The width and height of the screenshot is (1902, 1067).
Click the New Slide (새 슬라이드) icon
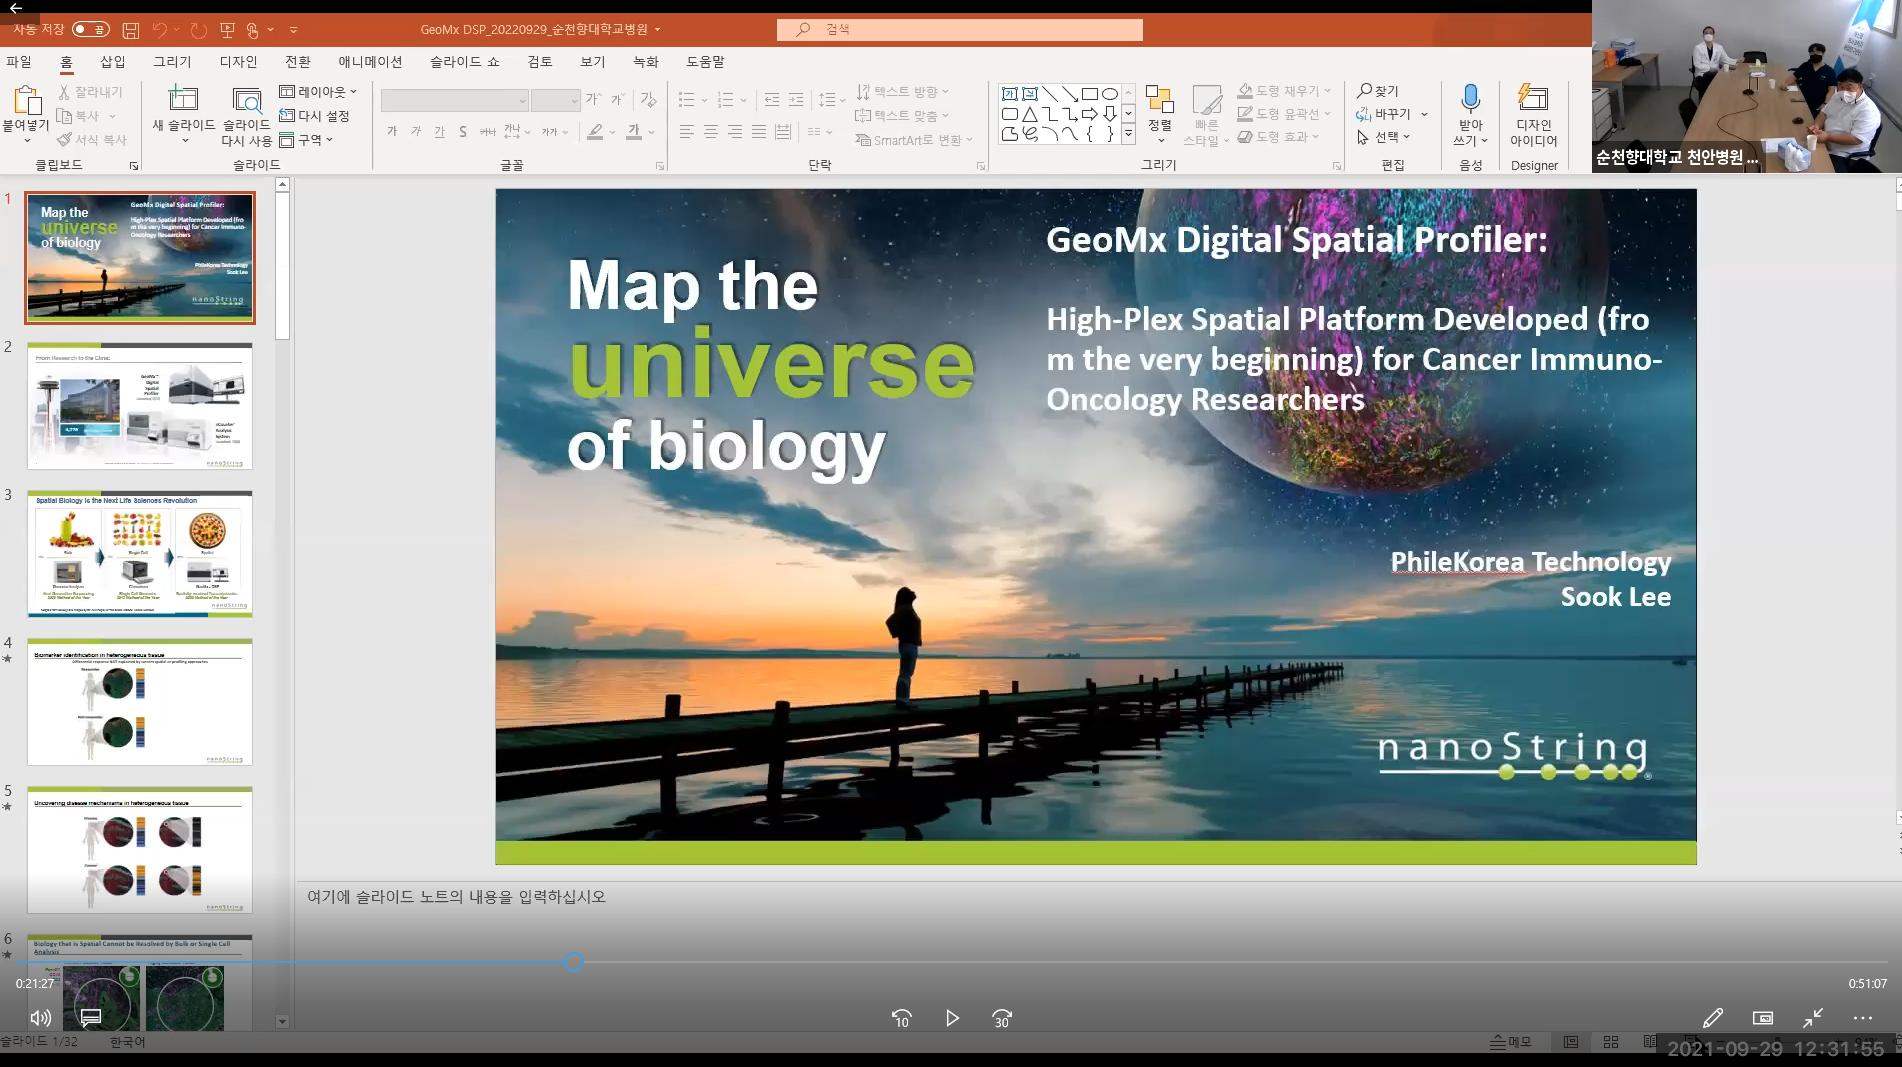183,99
